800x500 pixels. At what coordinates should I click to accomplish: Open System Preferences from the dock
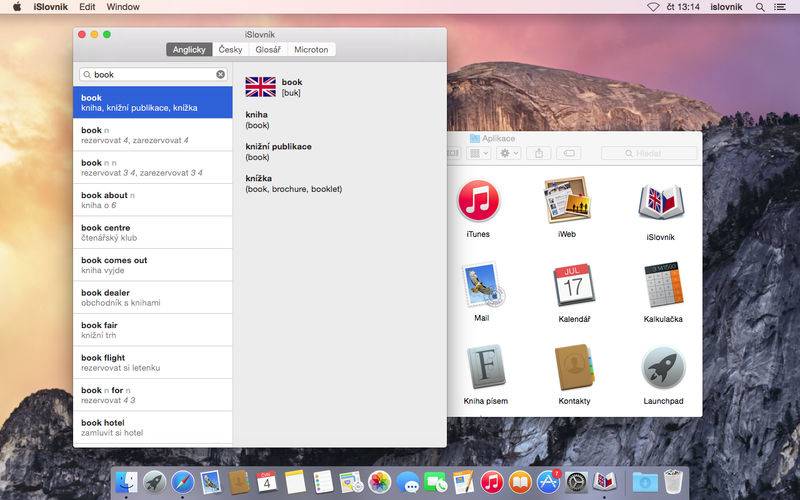pyautogui.click(x=576, y=482)
